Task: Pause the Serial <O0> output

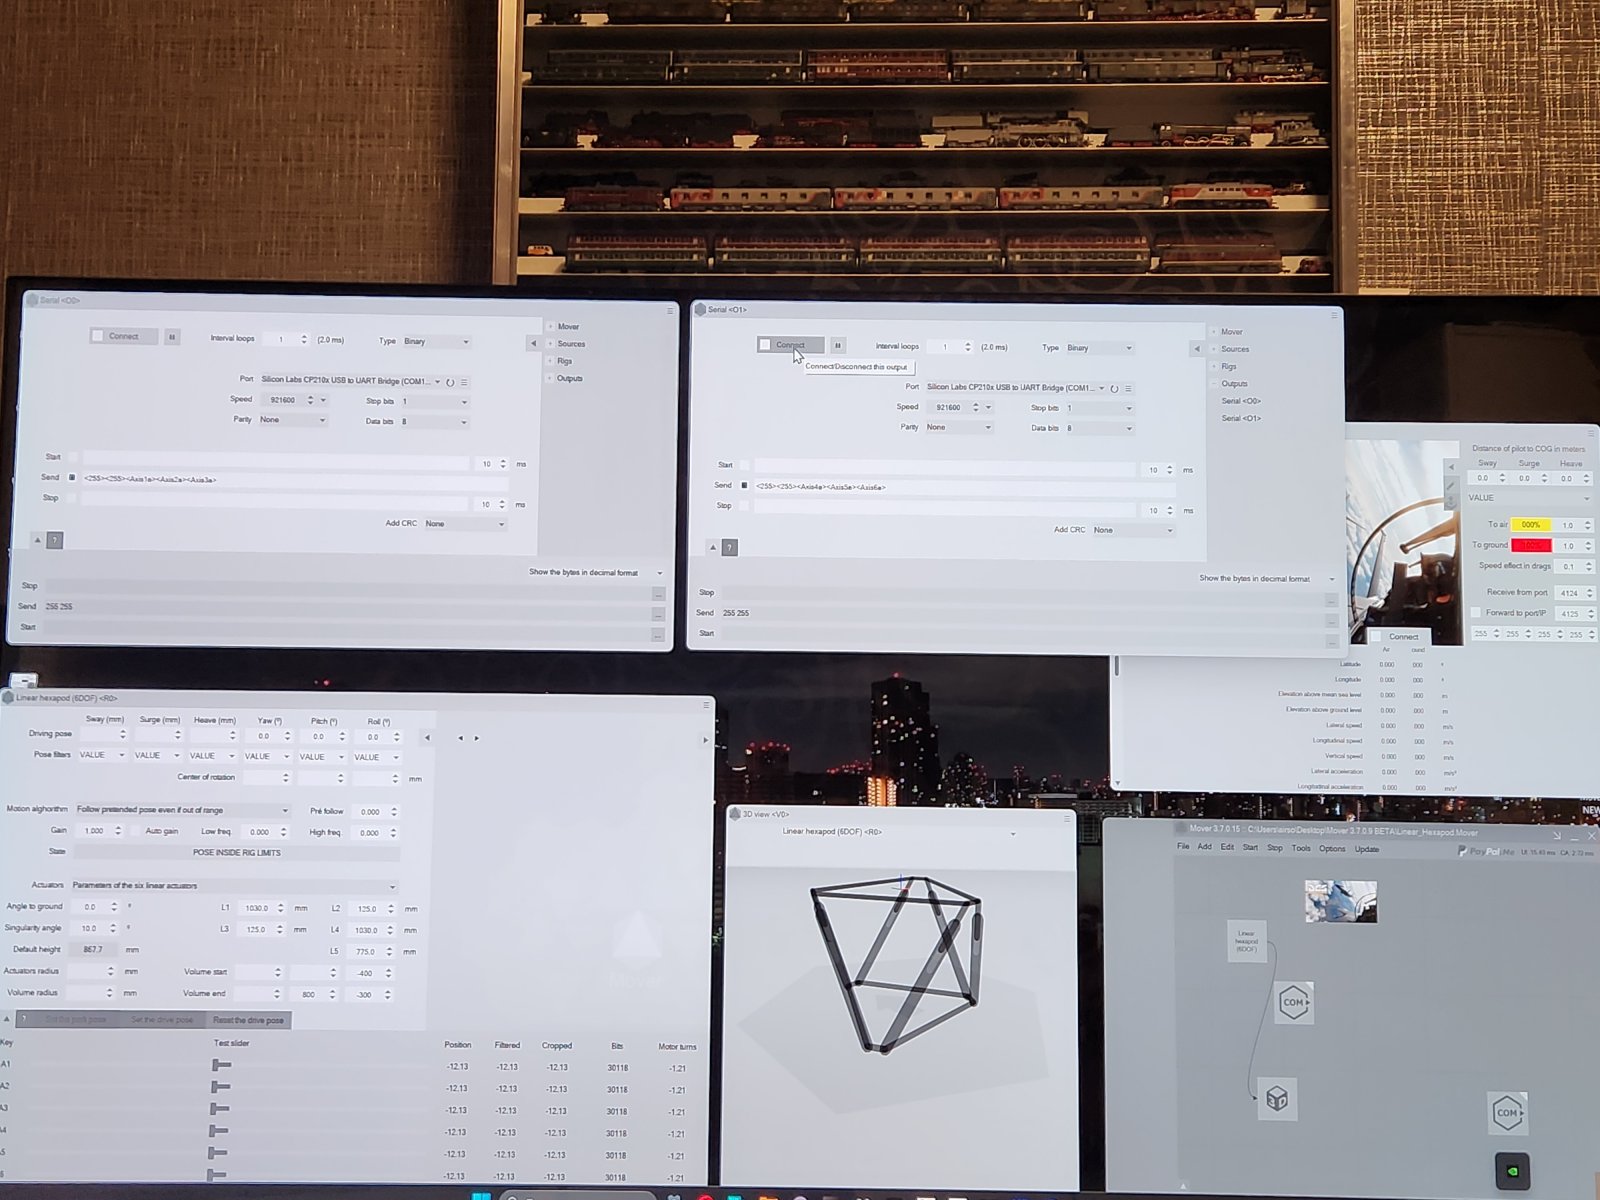Action: point(172,337)
